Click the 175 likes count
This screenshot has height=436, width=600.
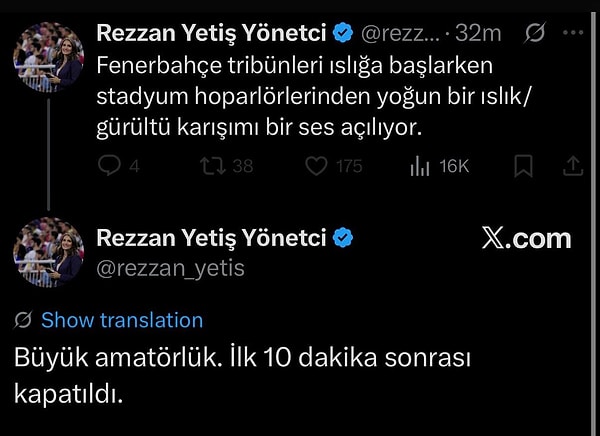[348, 167]
